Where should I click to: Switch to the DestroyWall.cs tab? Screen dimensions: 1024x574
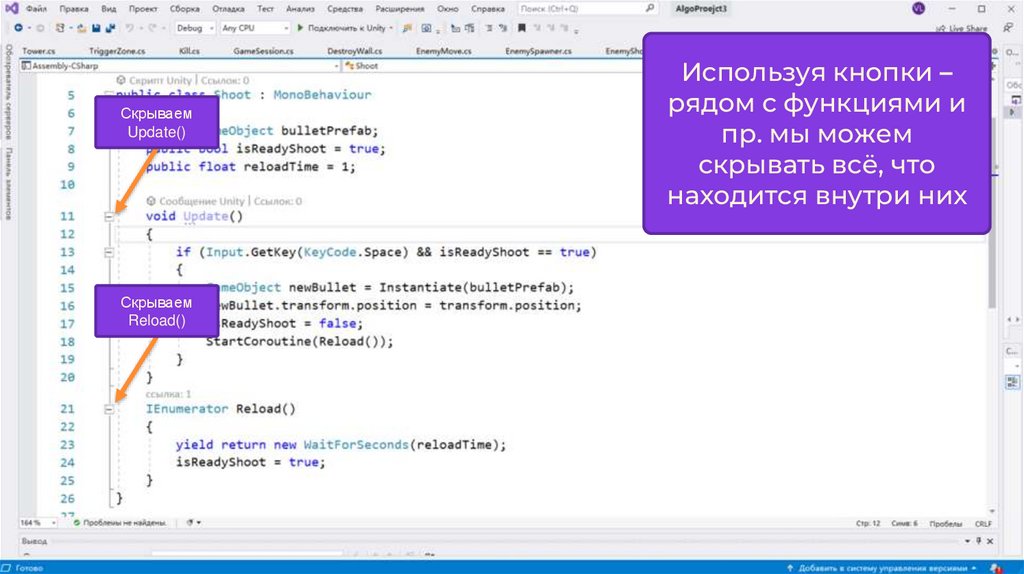tap(355, 51)
